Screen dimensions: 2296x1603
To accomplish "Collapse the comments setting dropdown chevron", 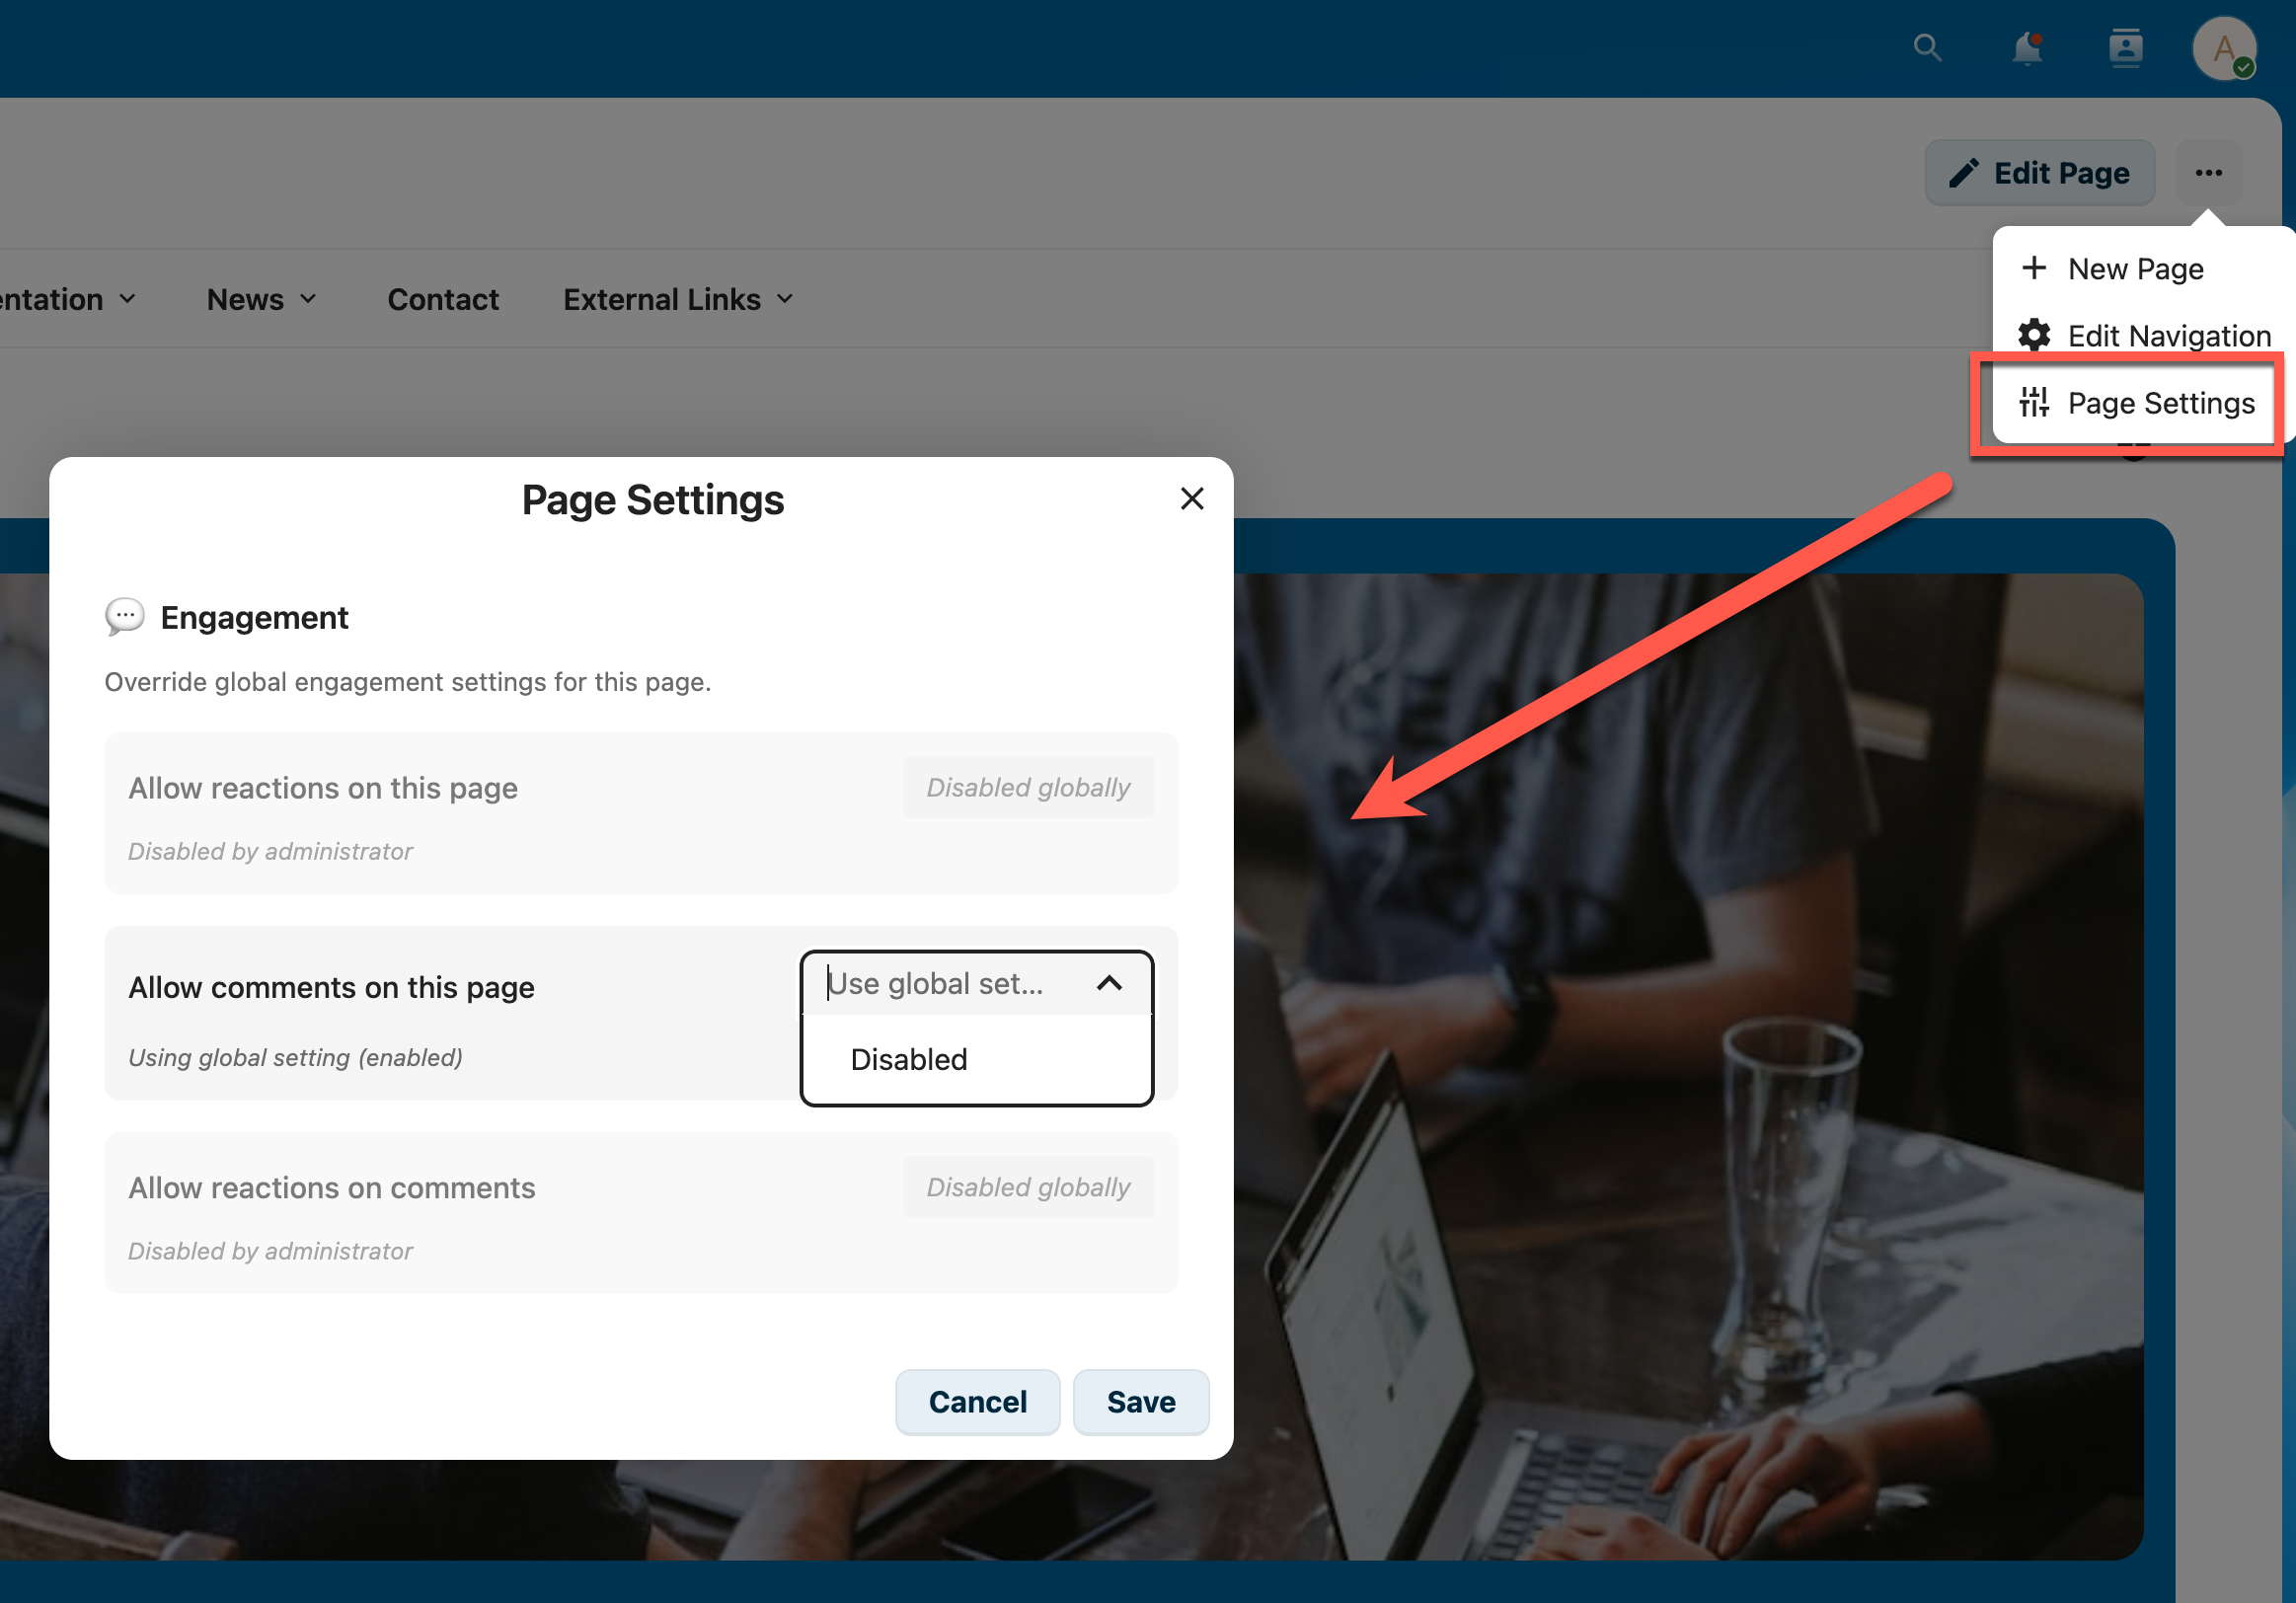I will [1108, 983].
